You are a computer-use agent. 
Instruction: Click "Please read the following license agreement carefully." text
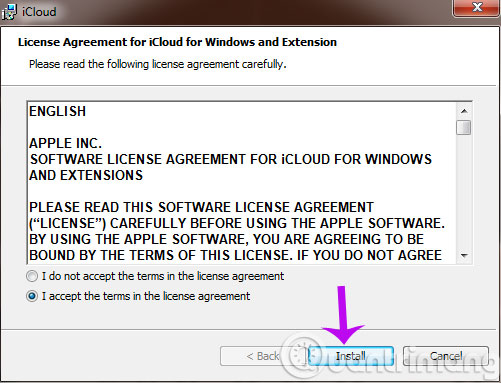pyautogui.click(x=158, y=64)
